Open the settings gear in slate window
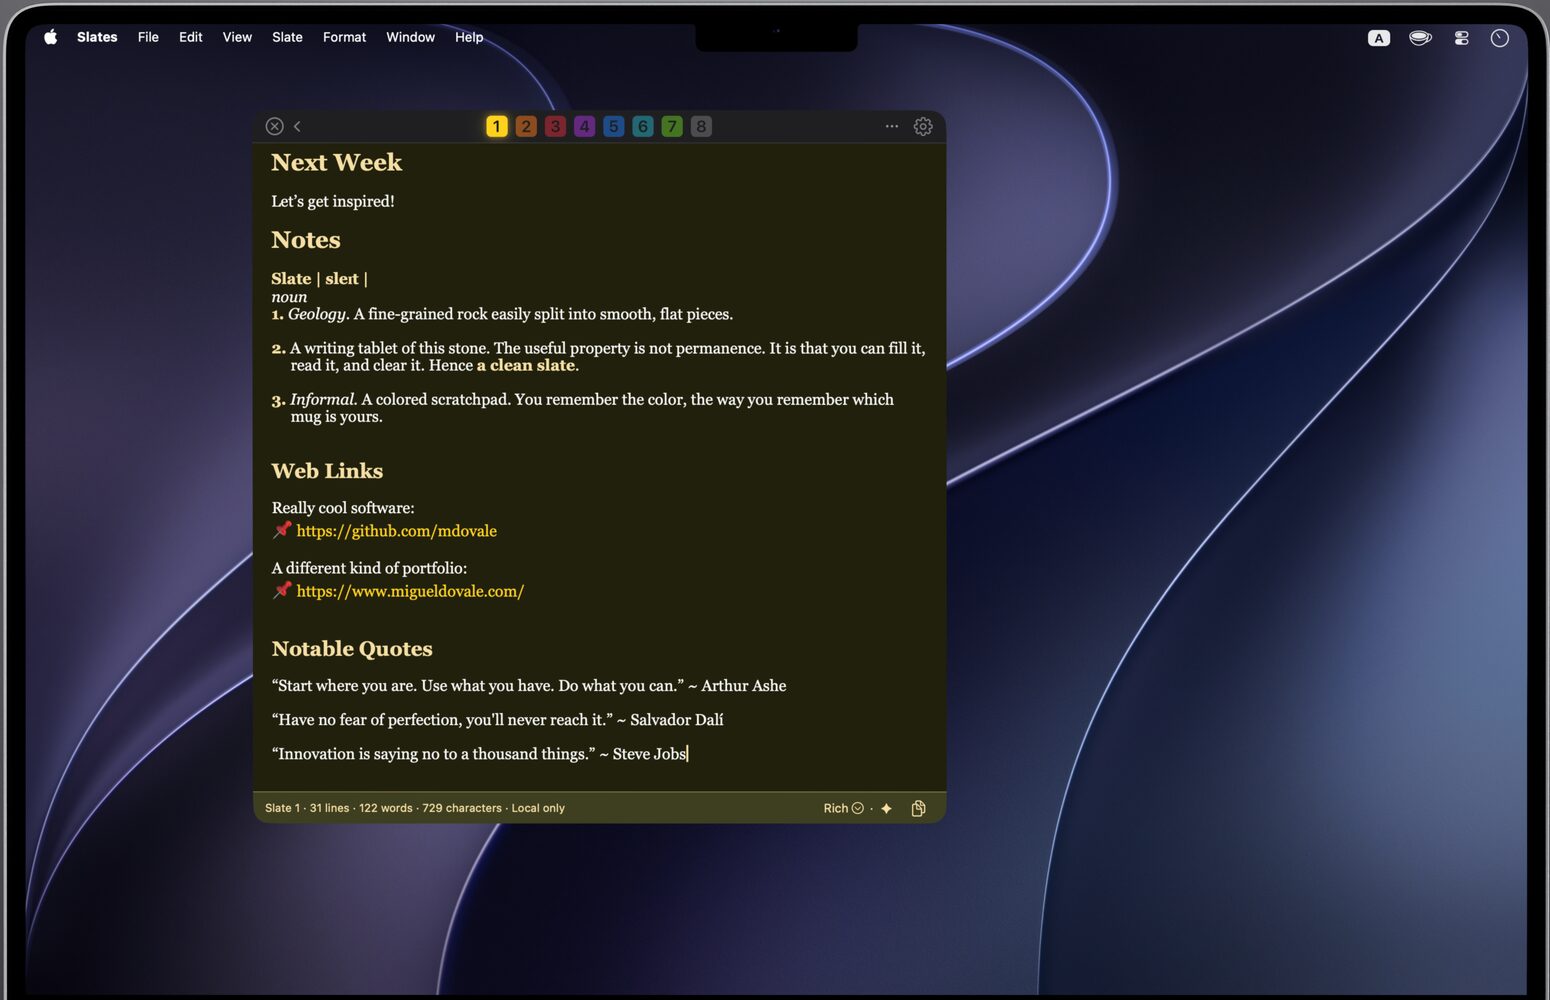This screenshot has width=1550, height=1000. pyautogui.click(x=923, y=126)
